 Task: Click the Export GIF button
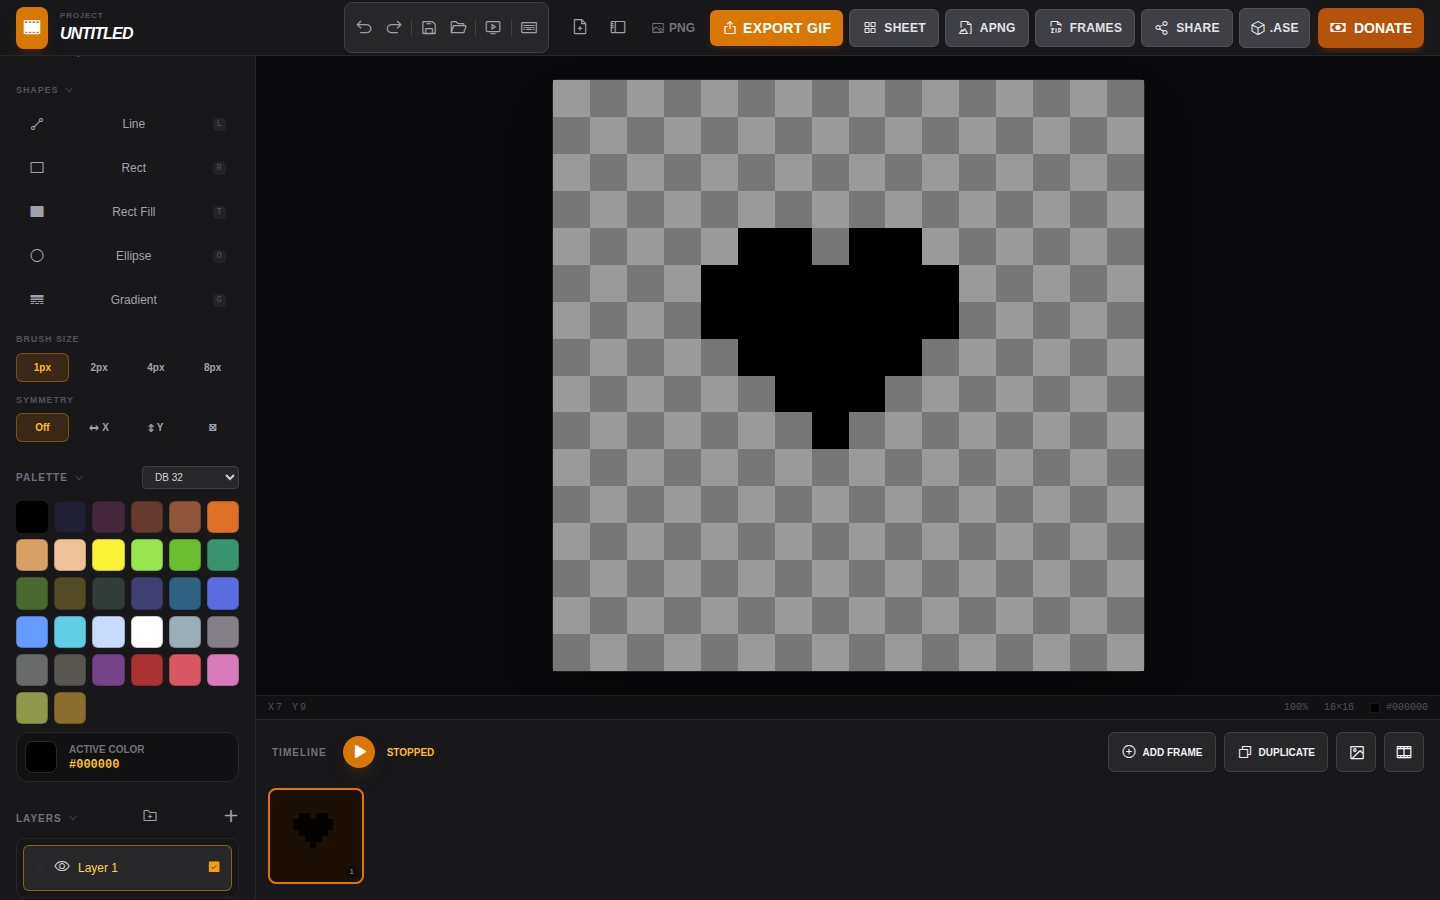[x=776, y=28]
